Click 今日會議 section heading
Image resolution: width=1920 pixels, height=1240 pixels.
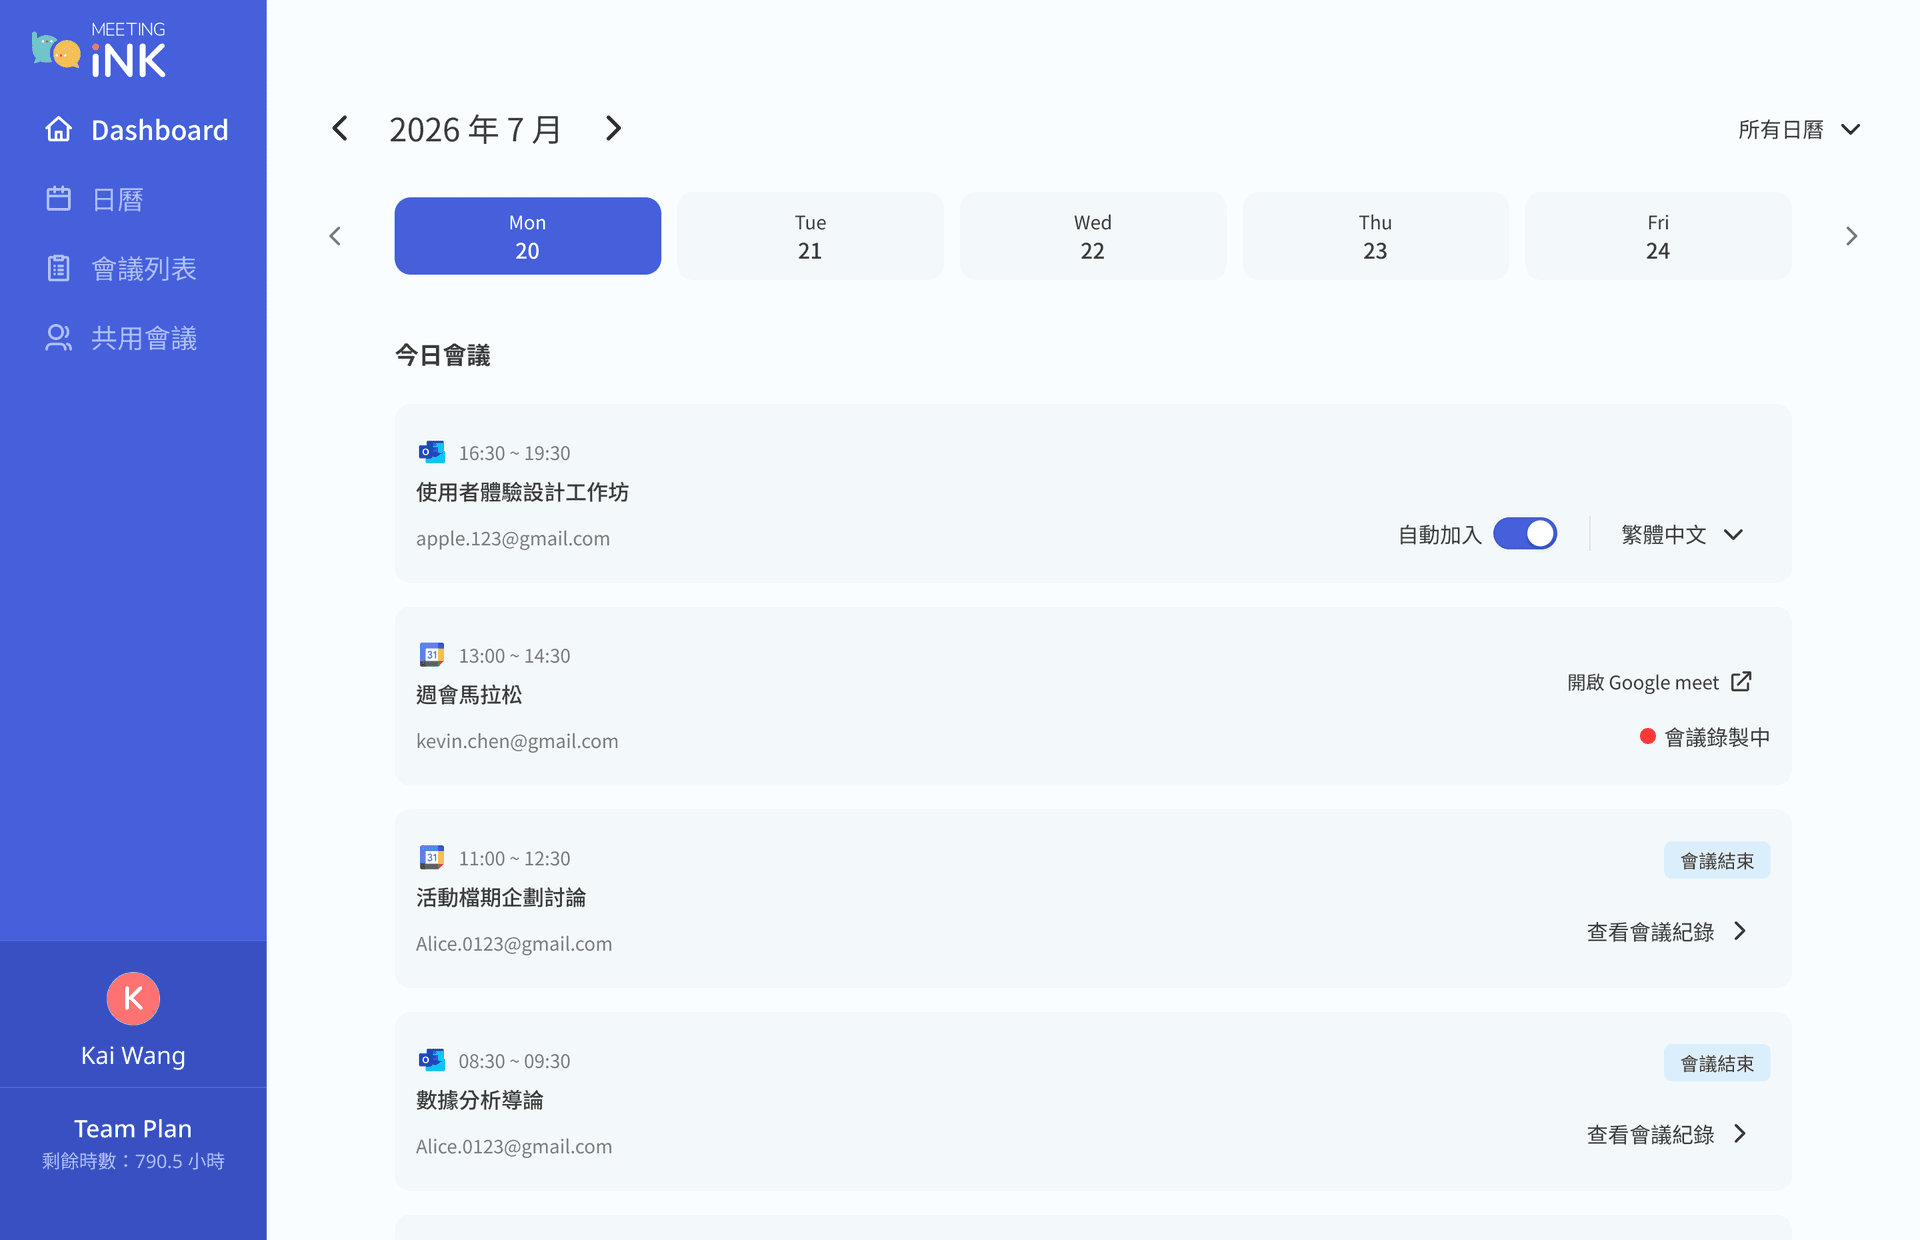[442, 355]
